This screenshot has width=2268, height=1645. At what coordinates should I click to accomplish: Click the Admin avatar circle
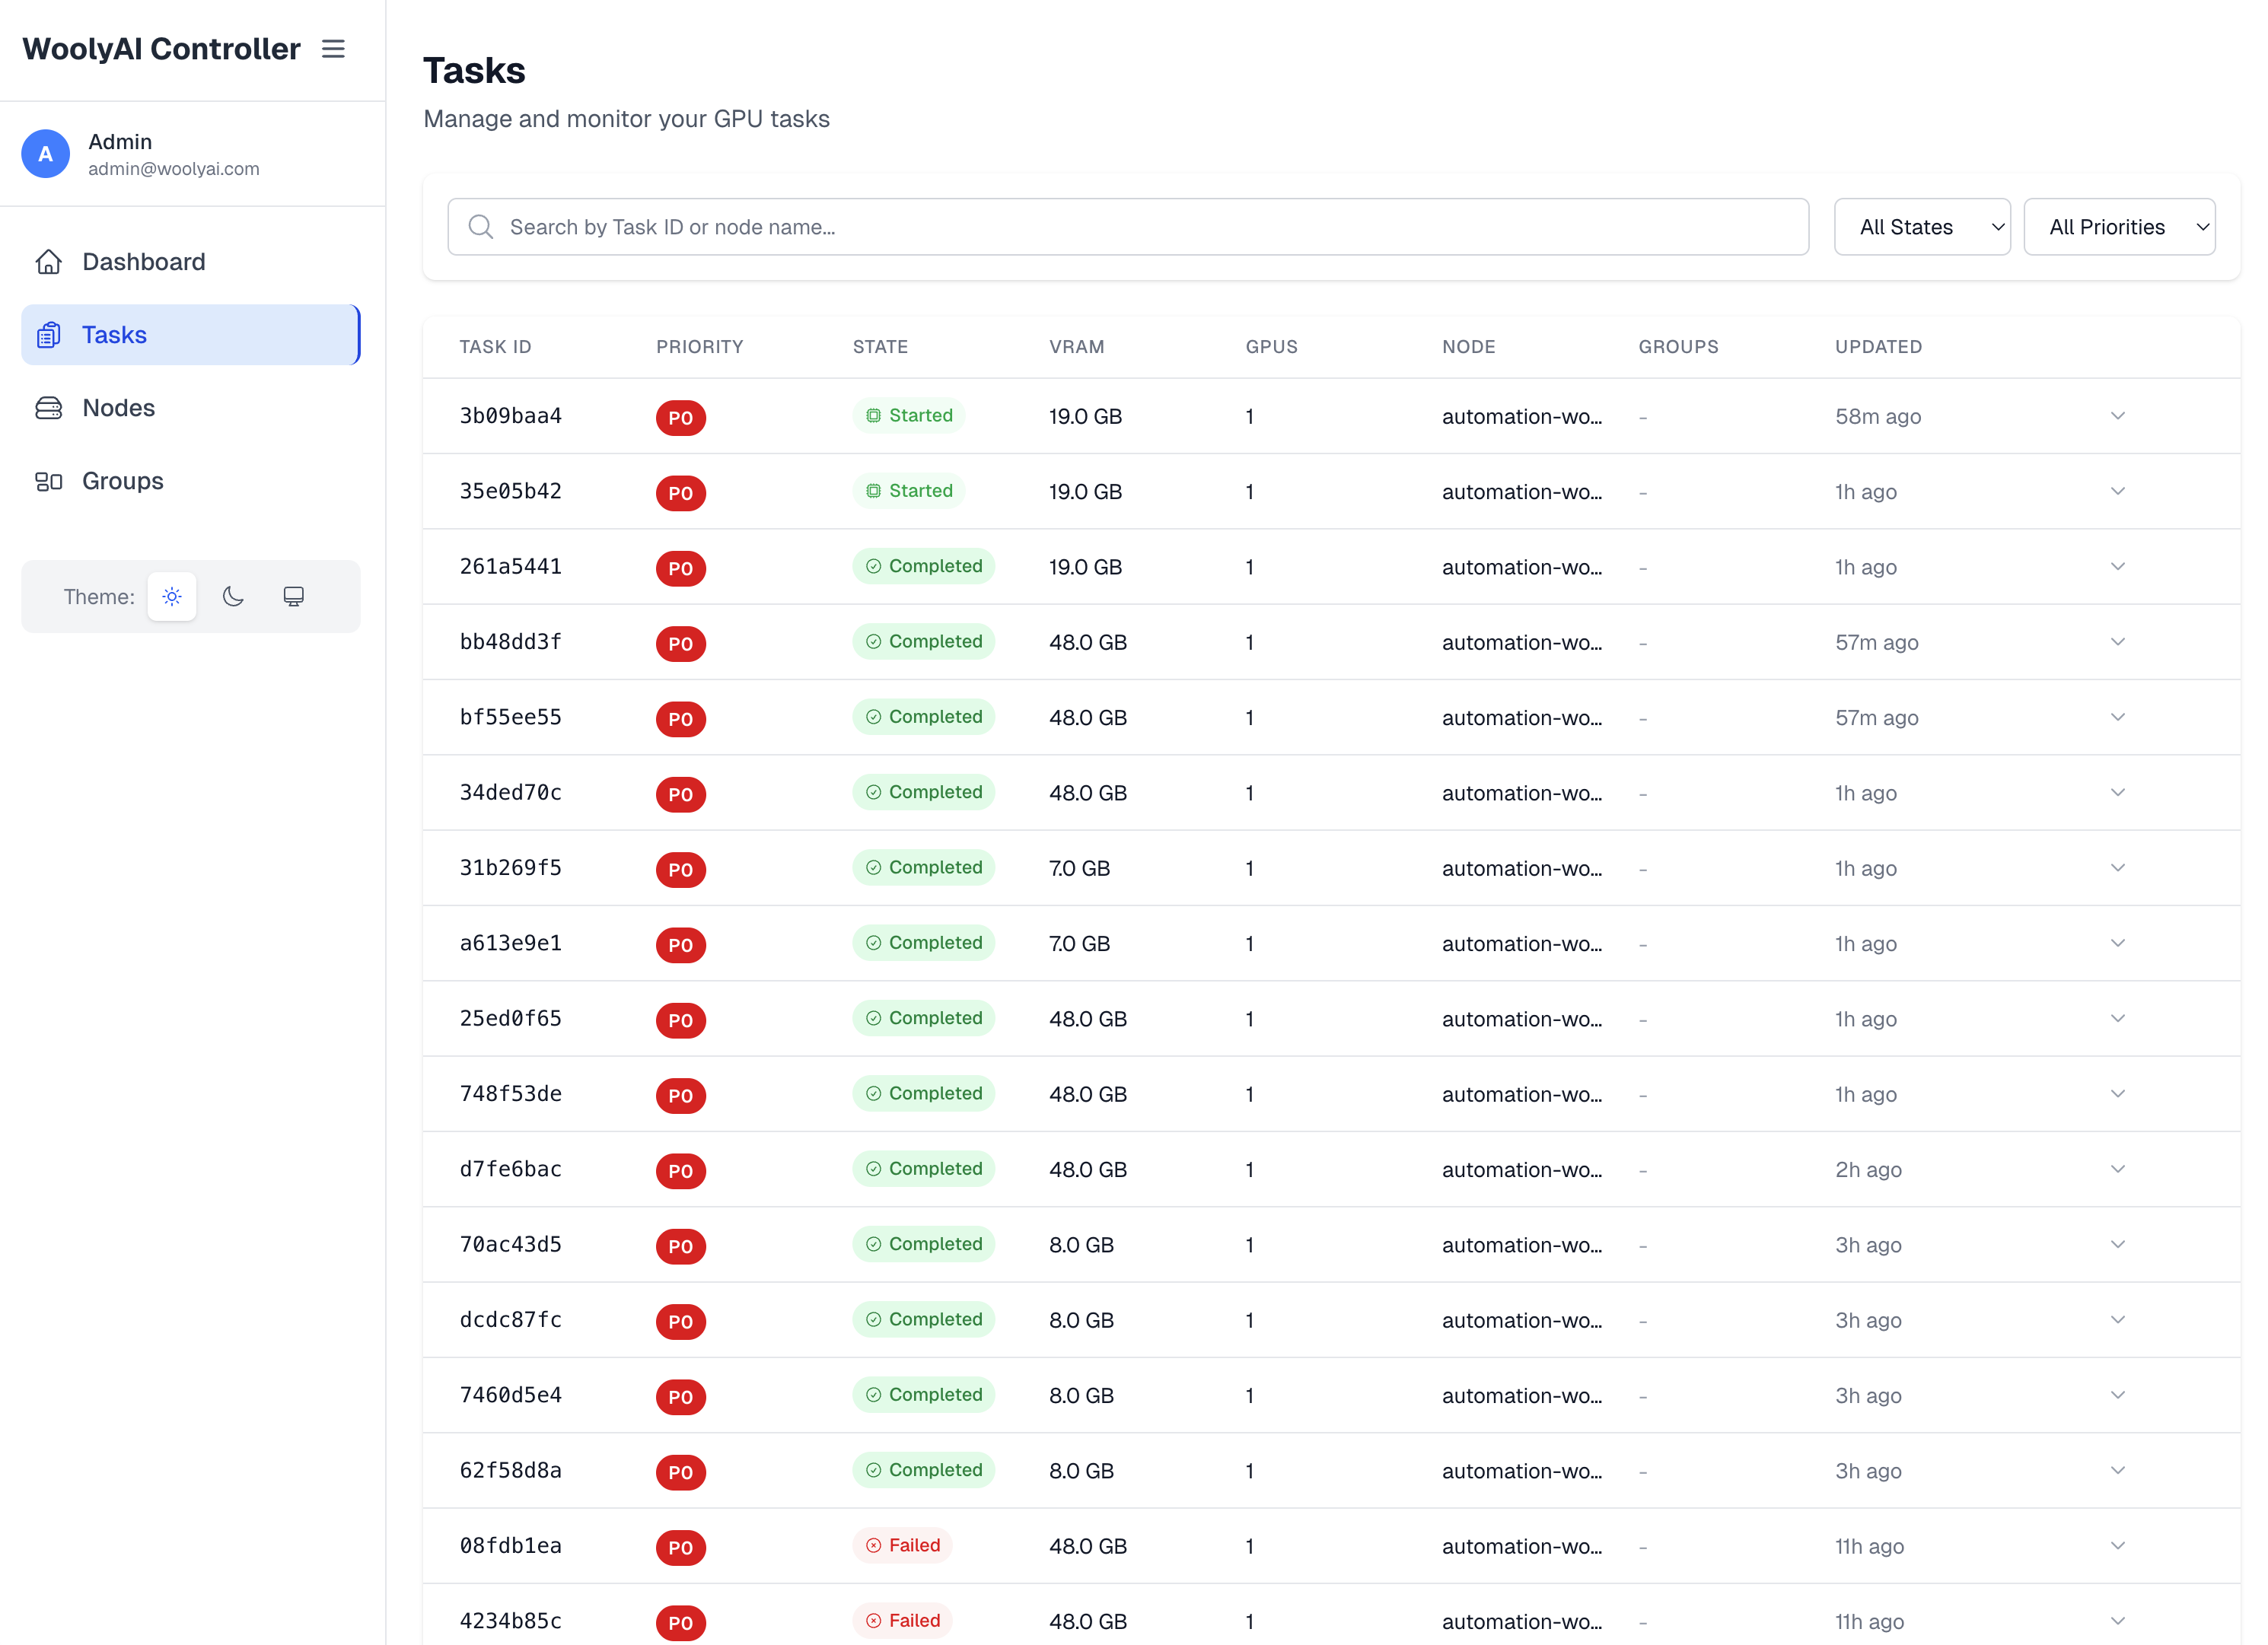click(46, 154)
